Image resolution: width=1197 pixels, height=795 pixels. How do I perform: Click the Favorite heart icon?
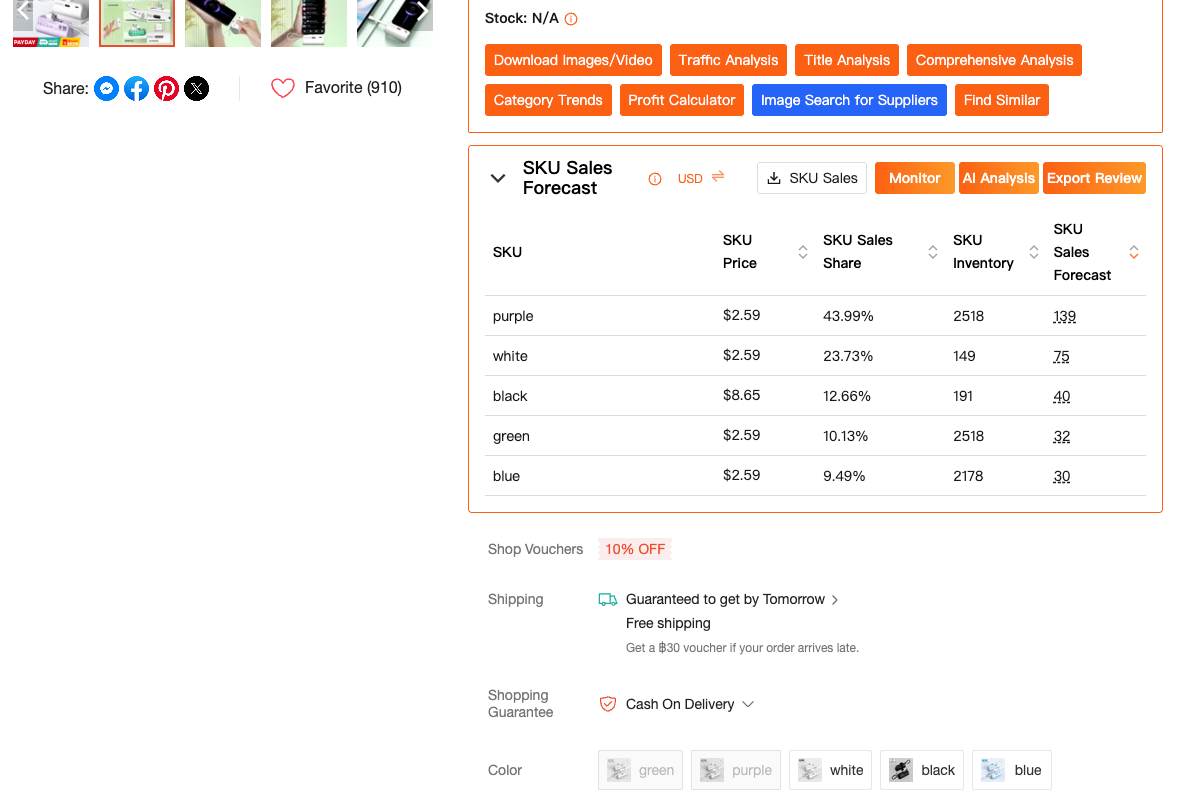[283, 88]
